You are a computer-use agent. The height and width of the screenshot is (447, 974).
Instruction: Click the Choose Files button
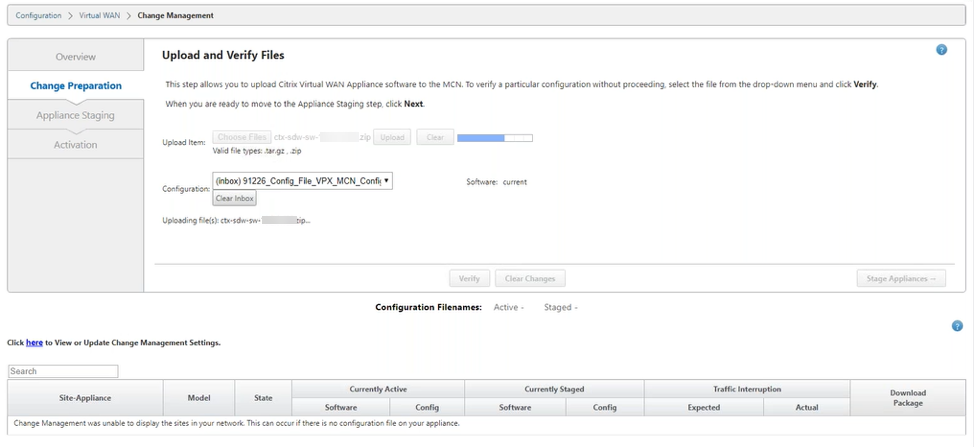tap(242, 137)
